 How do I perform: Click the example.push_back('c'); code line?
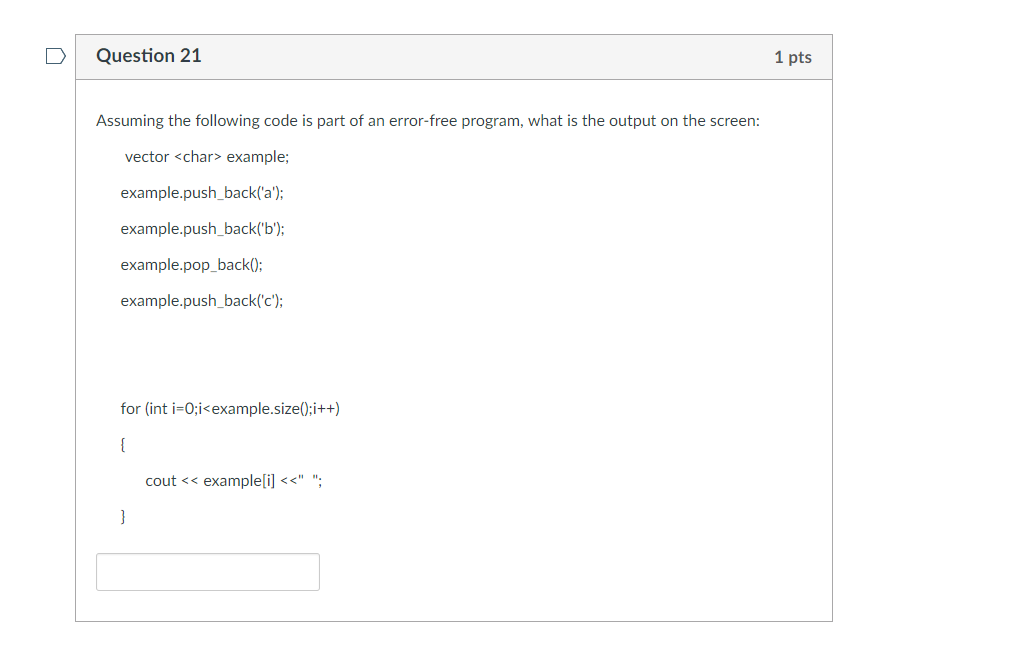(x=200, y=300)
